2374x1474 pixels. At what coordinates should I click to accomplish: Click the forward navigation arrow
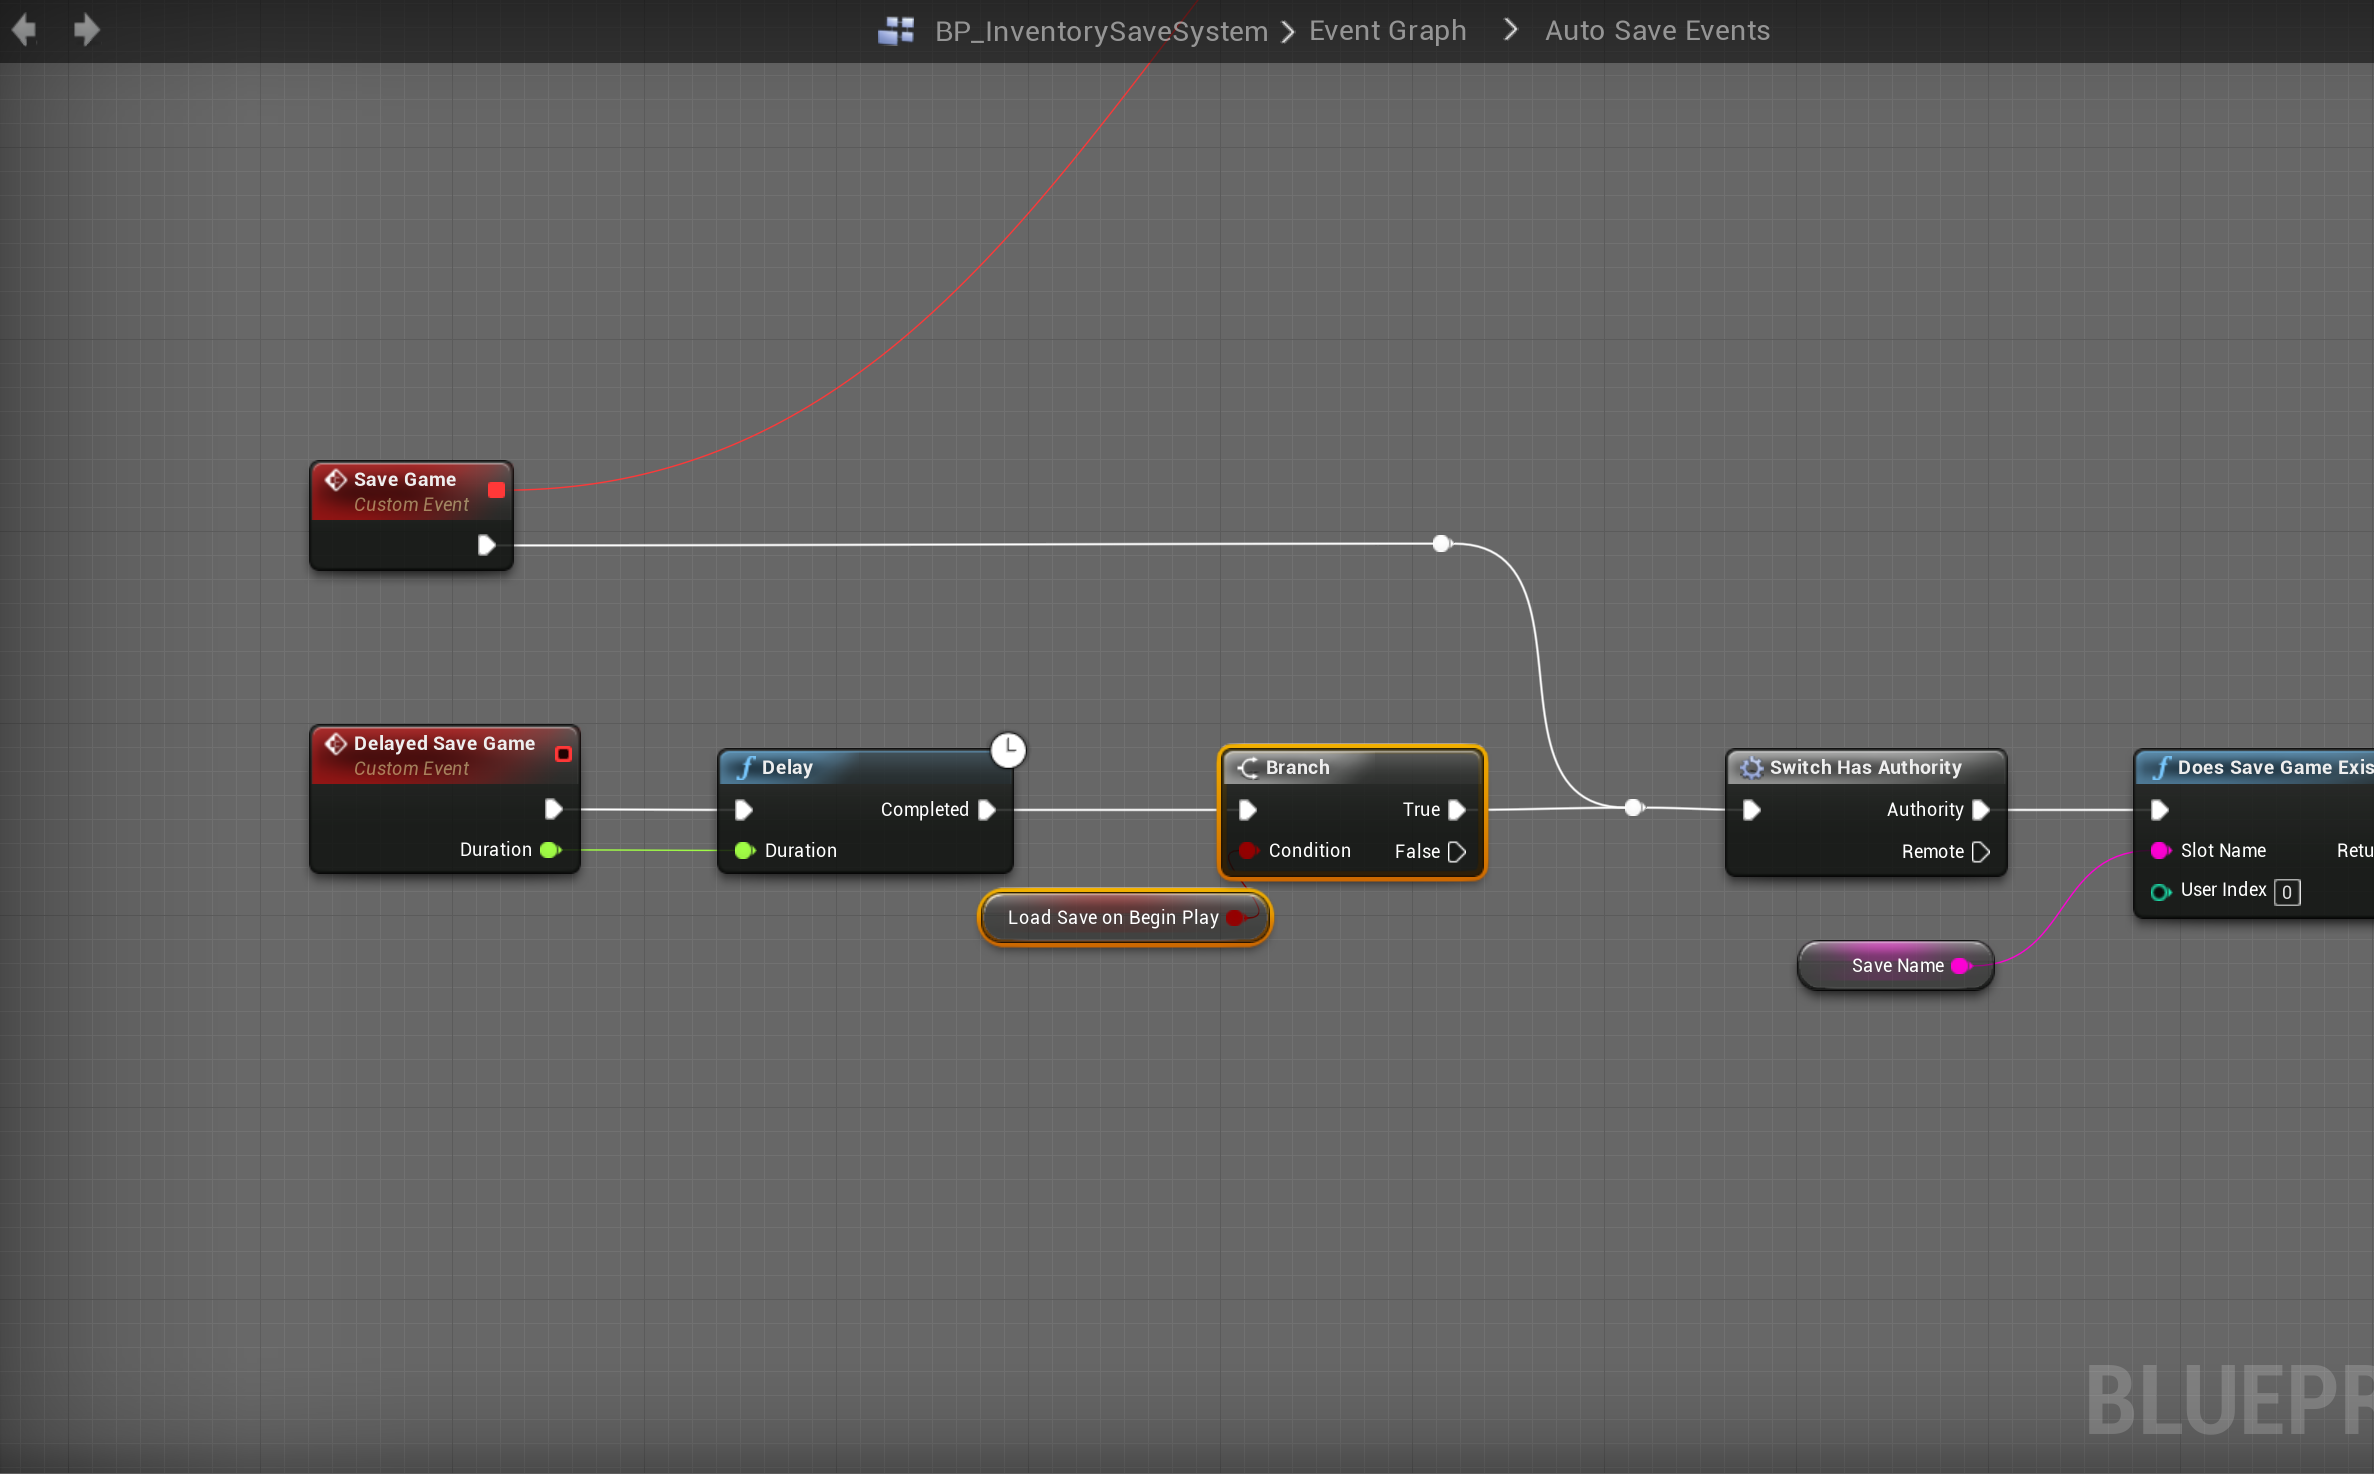(86, 30)
